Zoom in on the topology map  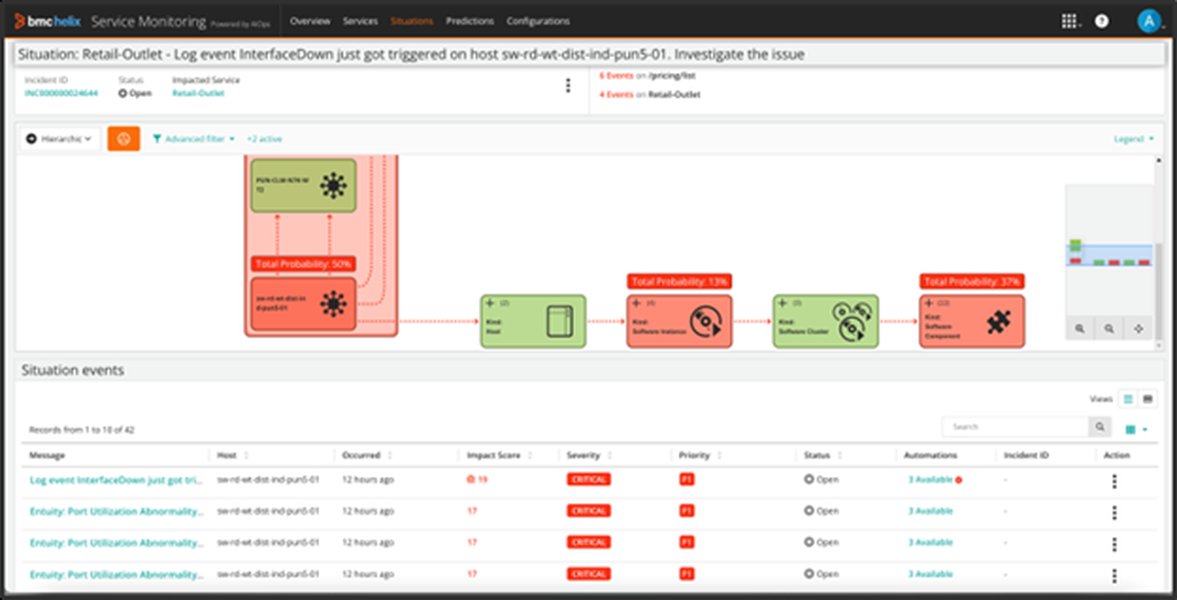(x=1079, y=328)
